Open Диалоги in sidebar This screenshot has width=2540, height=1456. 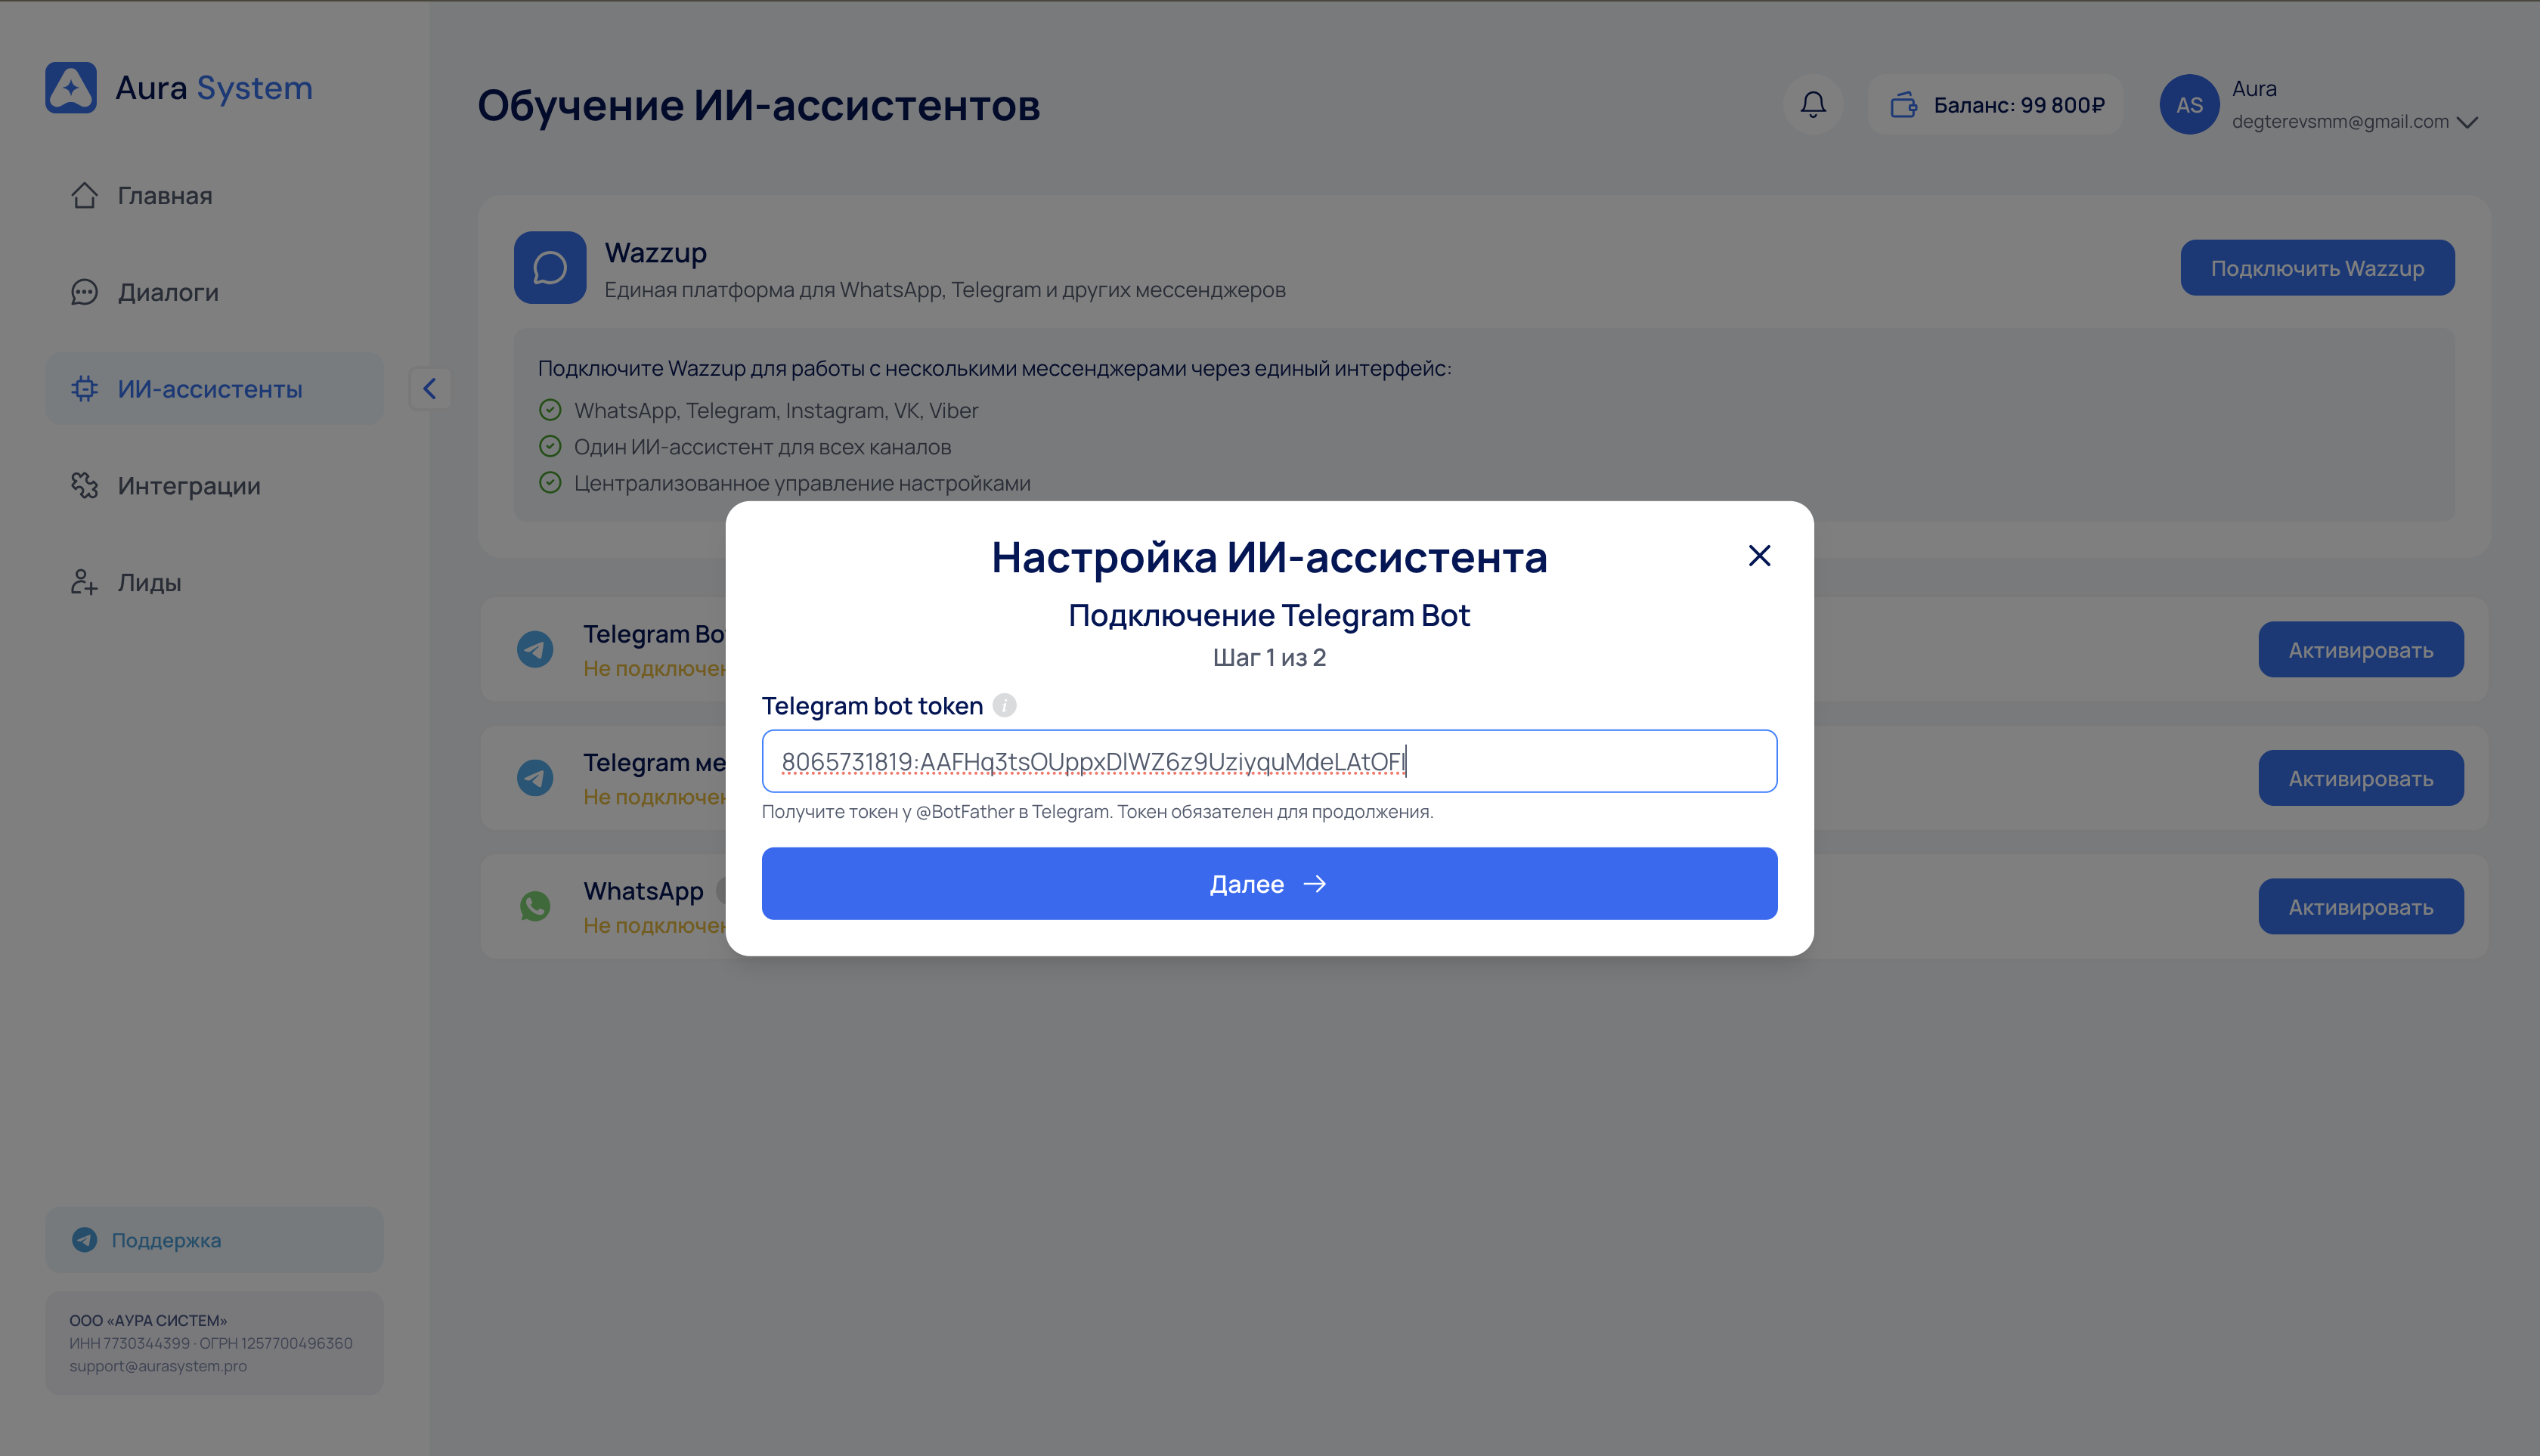pos(167,292)
